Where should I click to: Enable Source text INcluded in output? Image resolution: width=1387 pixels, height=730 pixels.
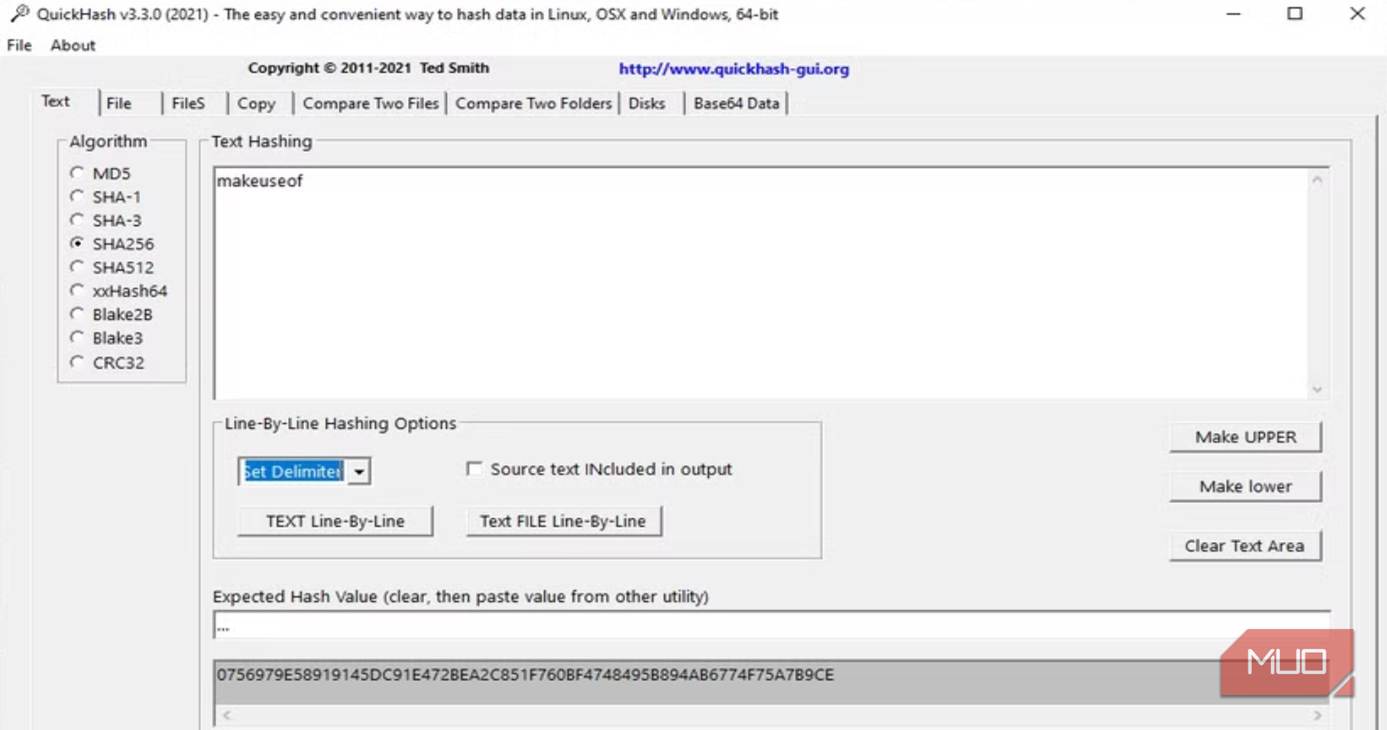(475, 469)
